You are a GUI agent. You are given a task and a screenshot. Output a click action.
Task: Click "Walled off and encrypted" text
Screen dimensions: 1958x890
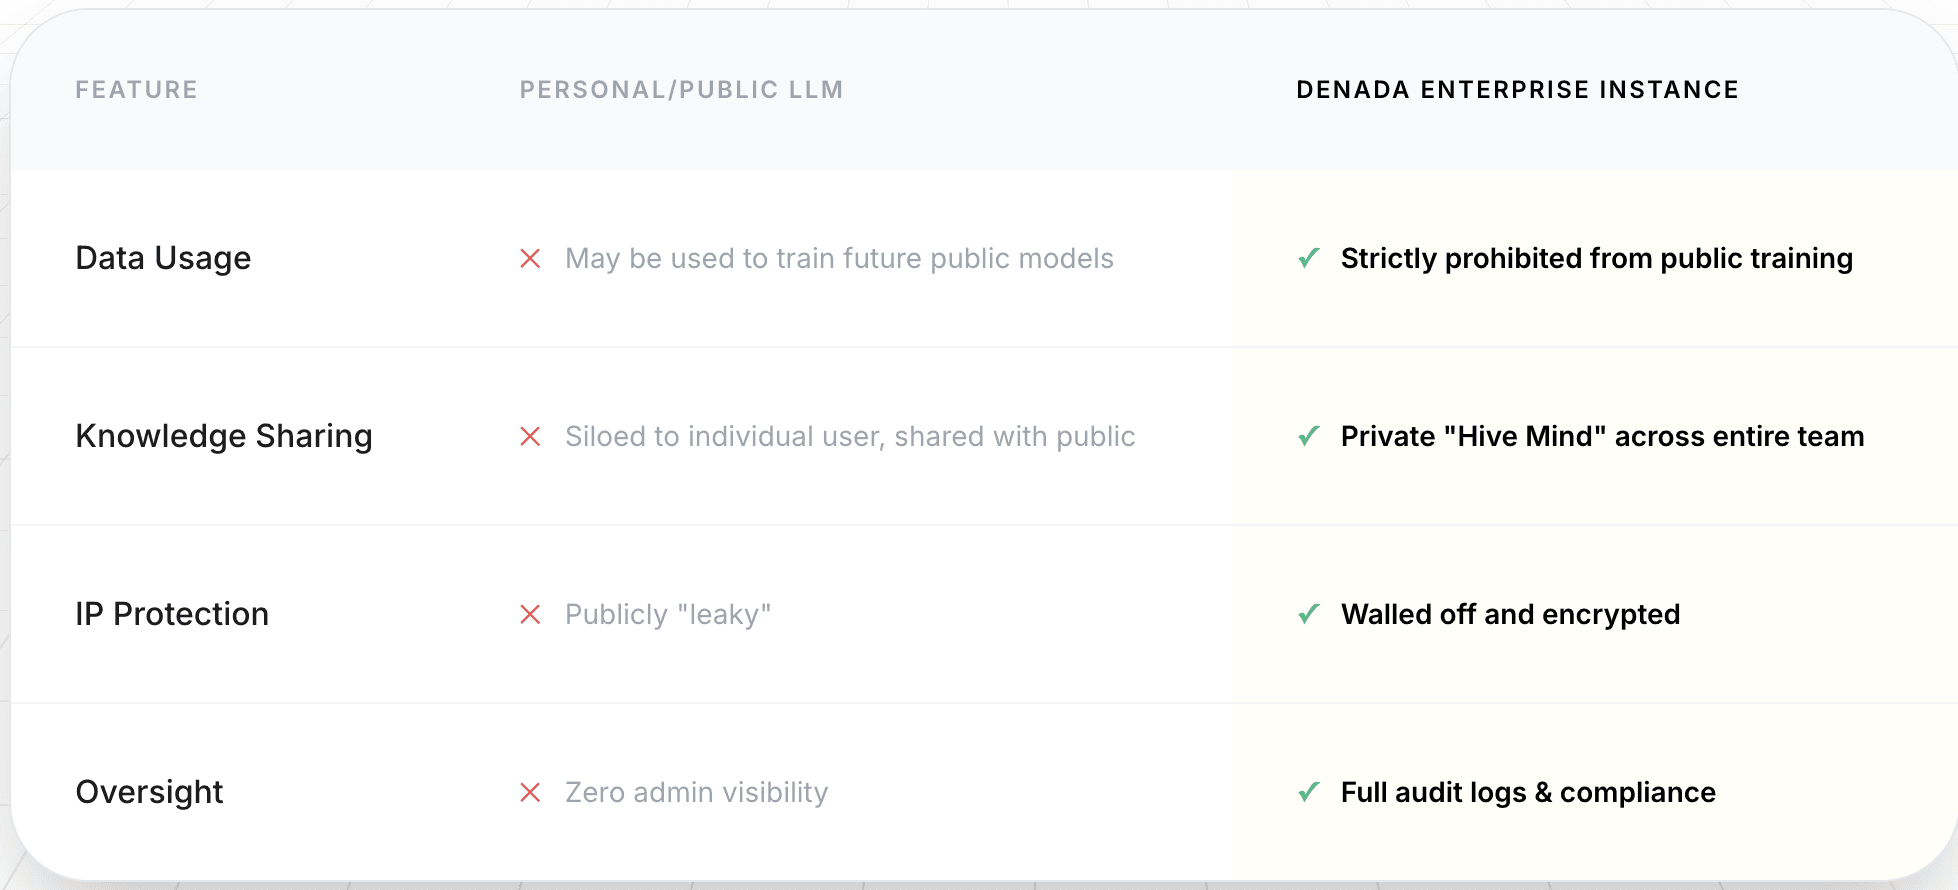click(1510, 614)
